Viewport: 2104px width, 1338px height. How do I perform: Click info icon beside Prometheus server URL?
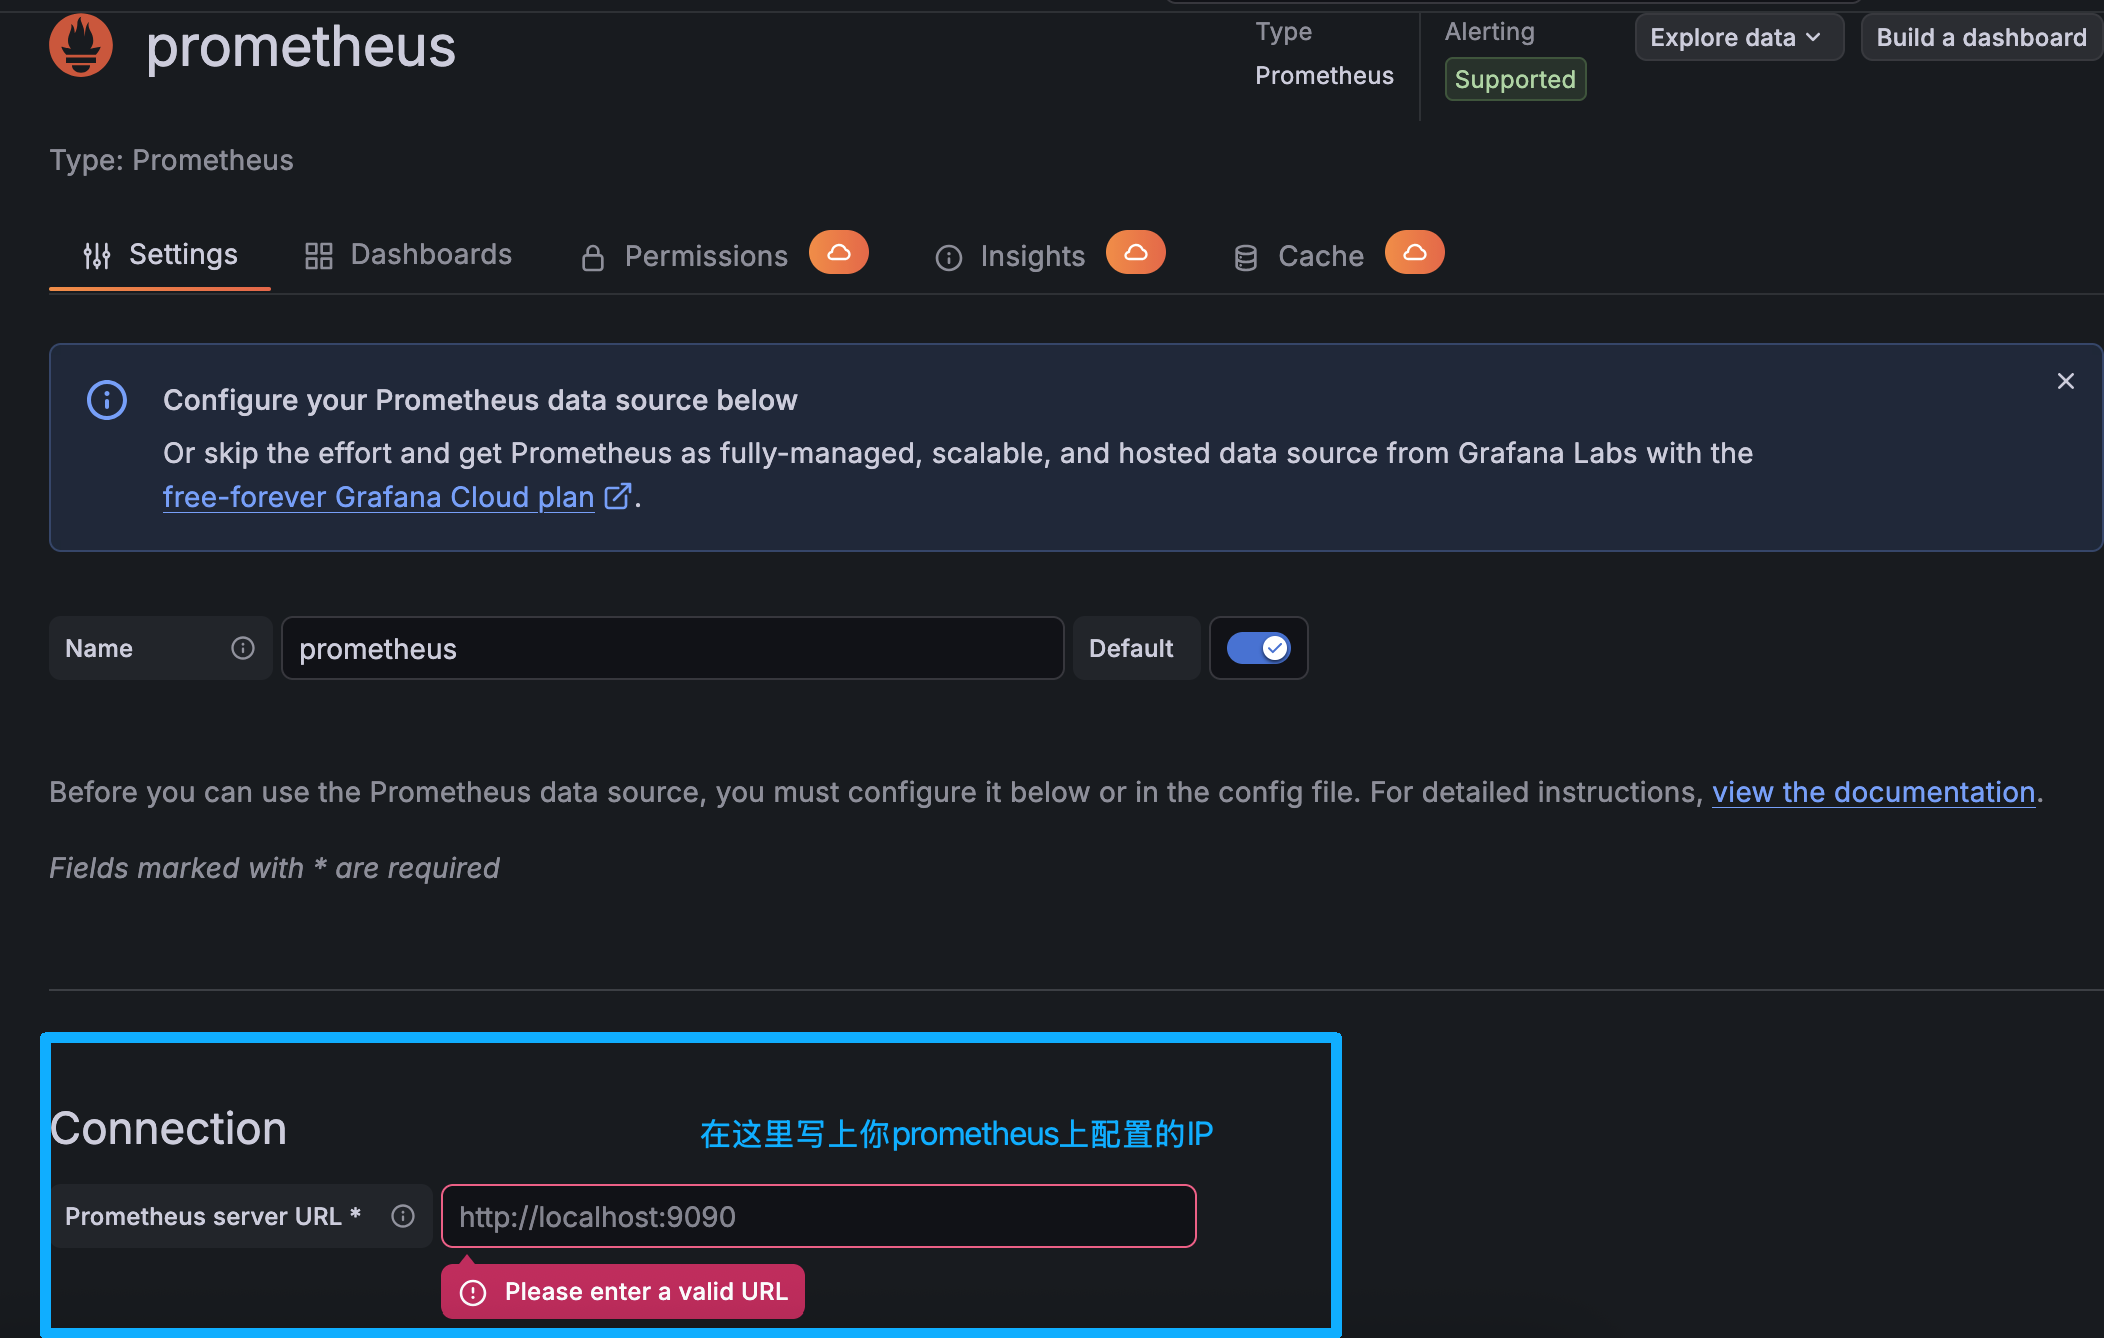point(403,1216)
